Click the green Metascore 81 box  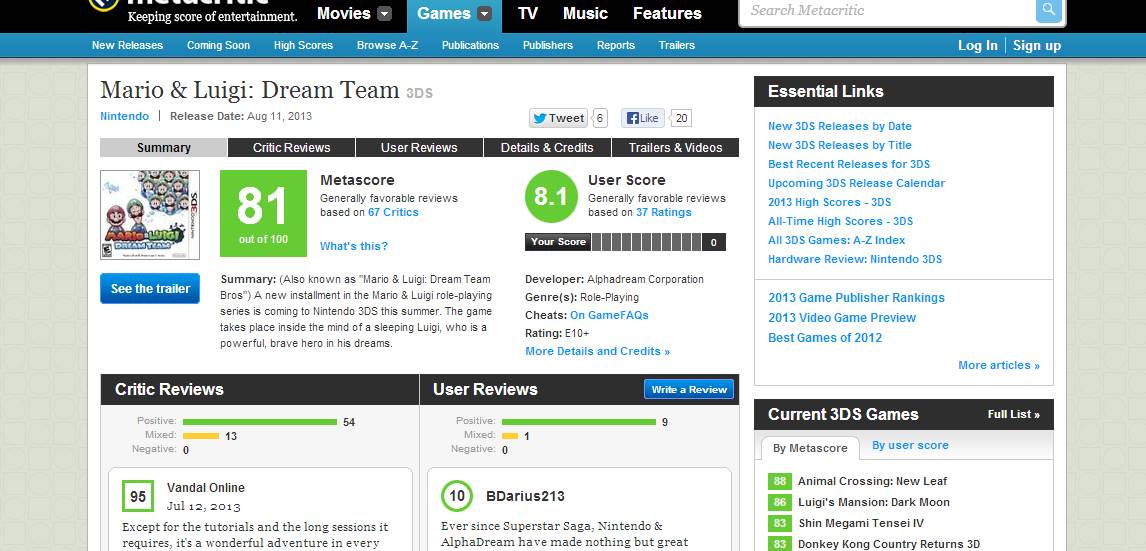(263, 213)
